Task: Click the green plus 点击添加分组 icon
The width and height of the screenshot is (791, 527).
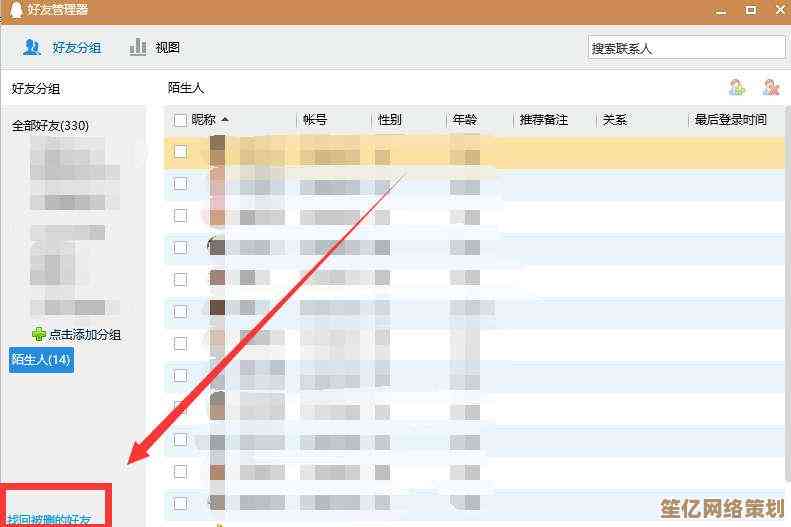Action: [x=39, y=335]
